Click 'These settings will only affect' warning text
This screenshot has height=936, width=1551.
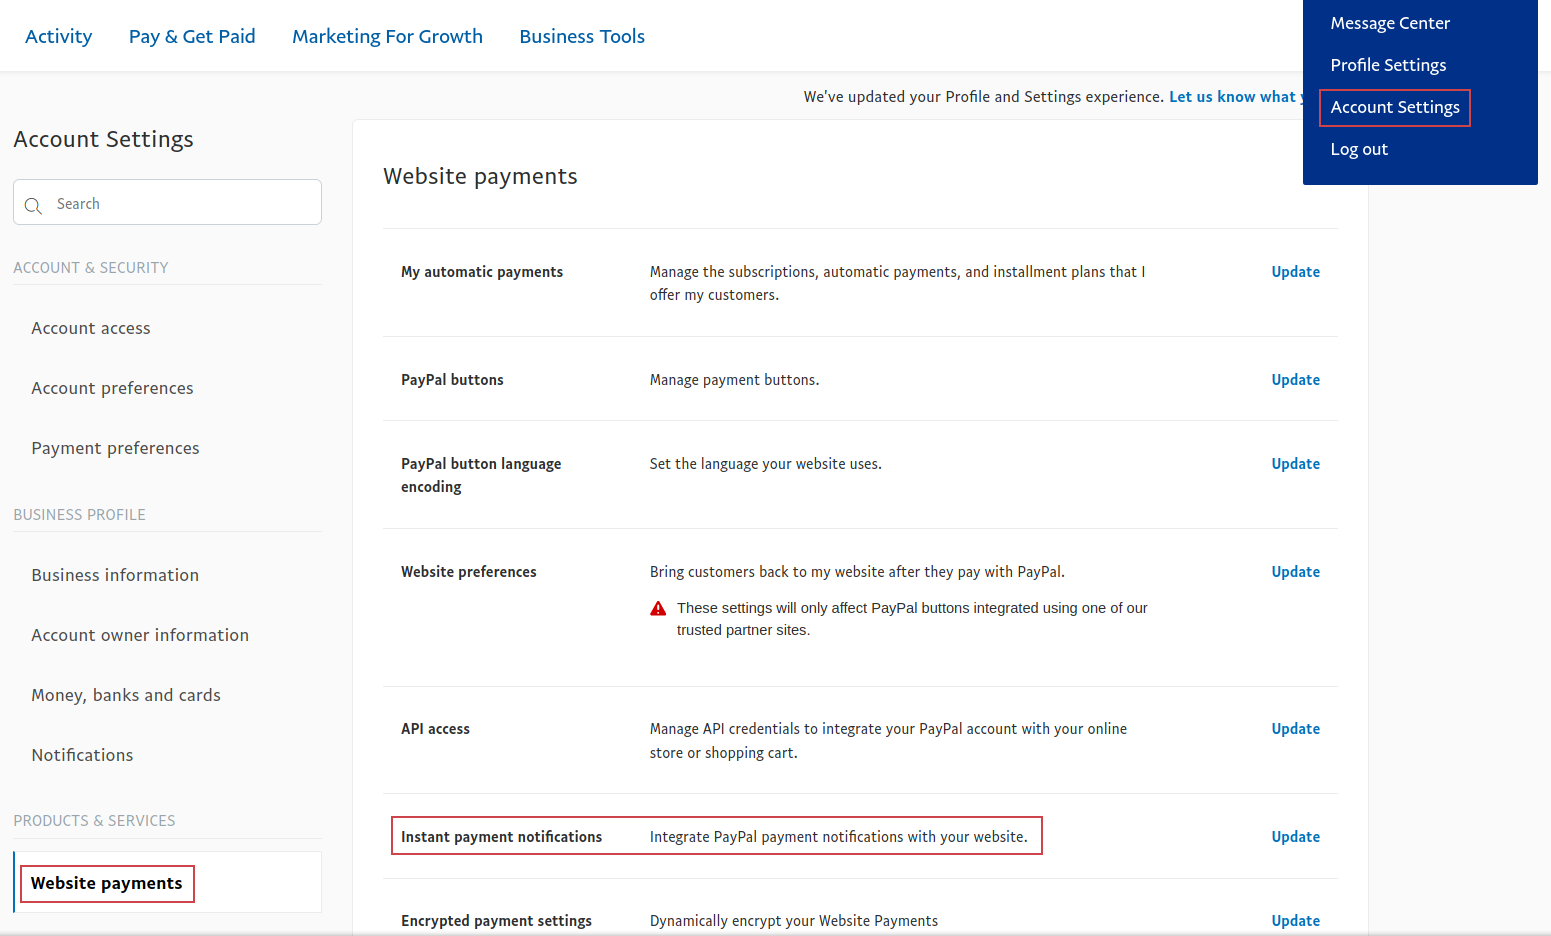coord(912,619)
